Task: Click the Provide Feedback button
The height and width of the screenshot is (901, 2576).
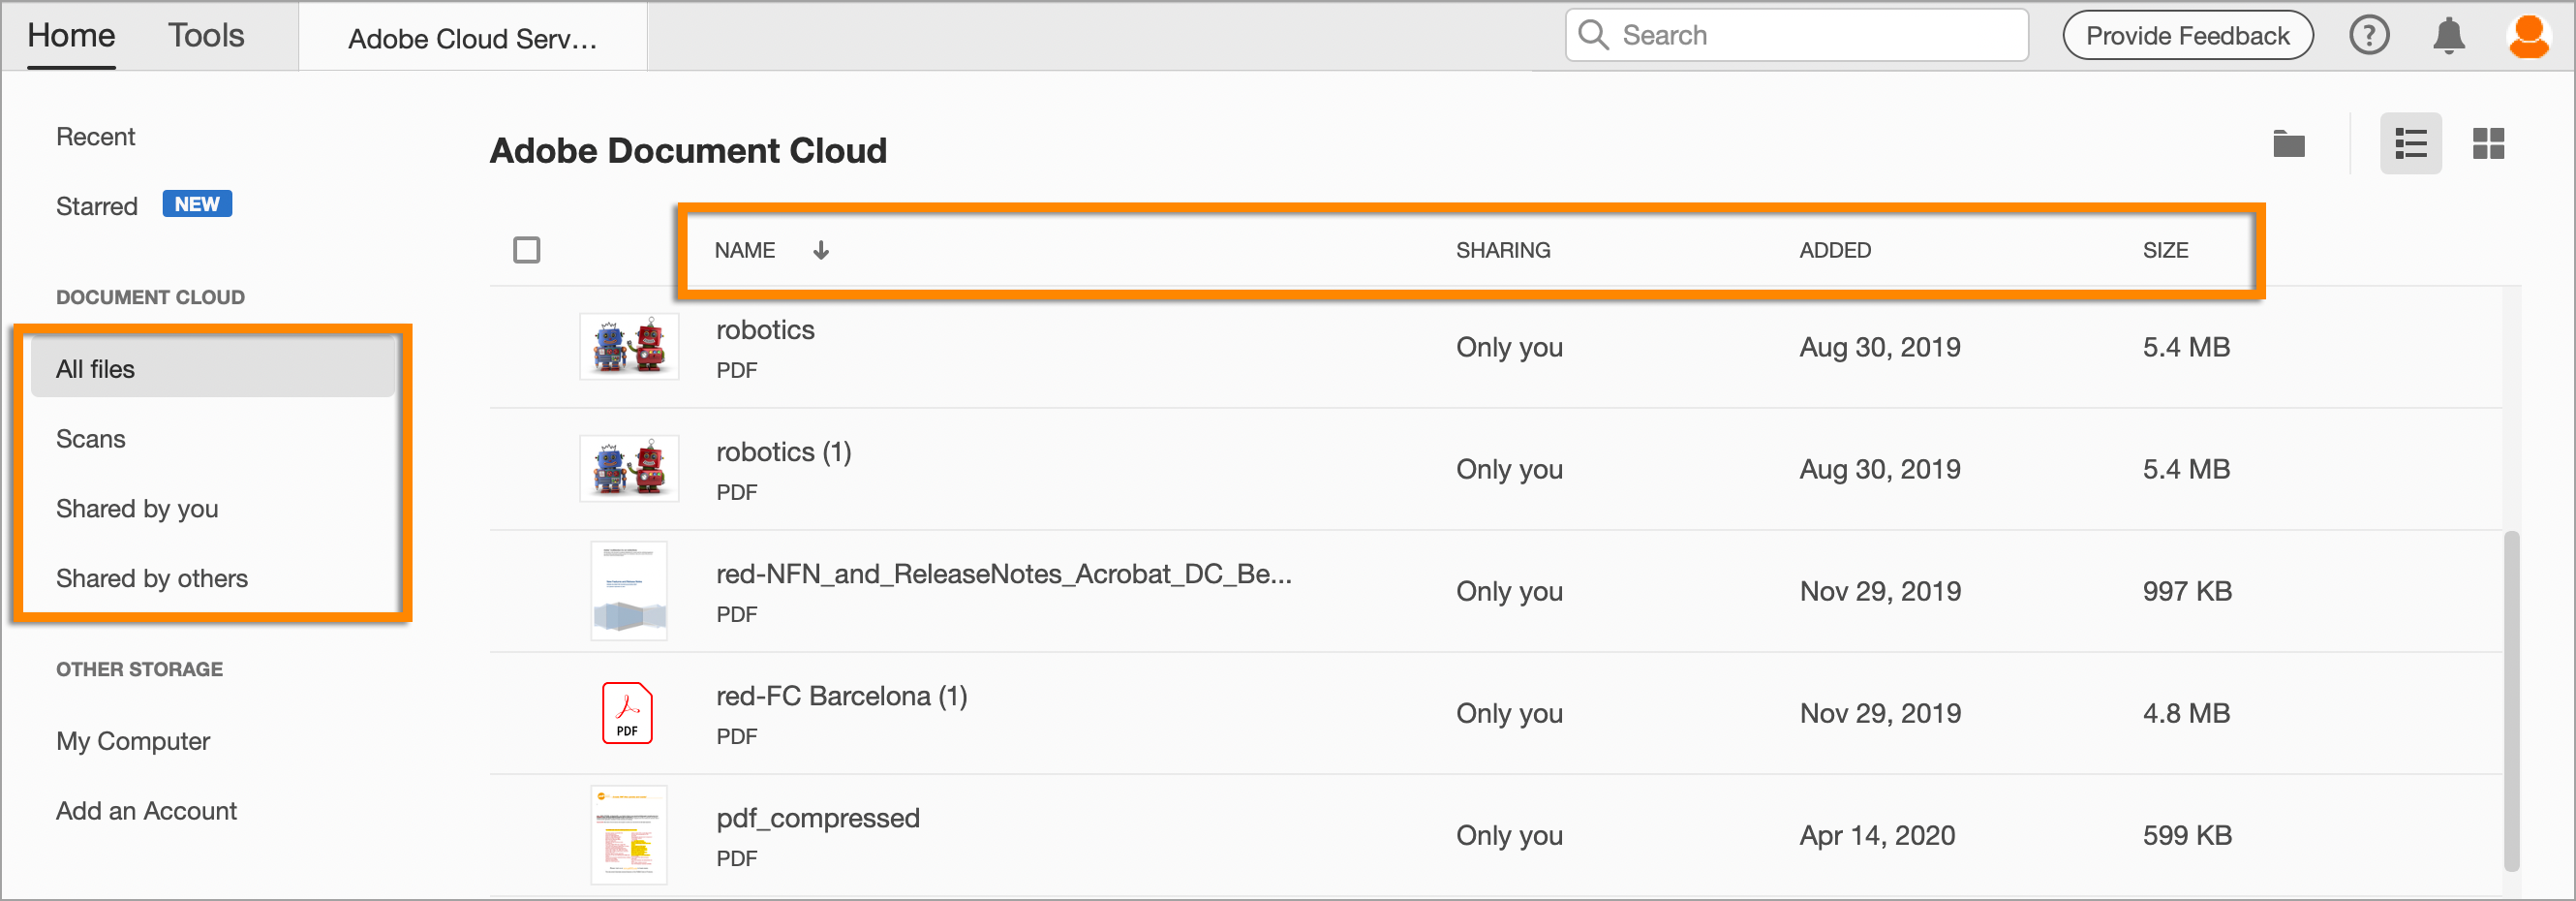Action: point(2187,35)
